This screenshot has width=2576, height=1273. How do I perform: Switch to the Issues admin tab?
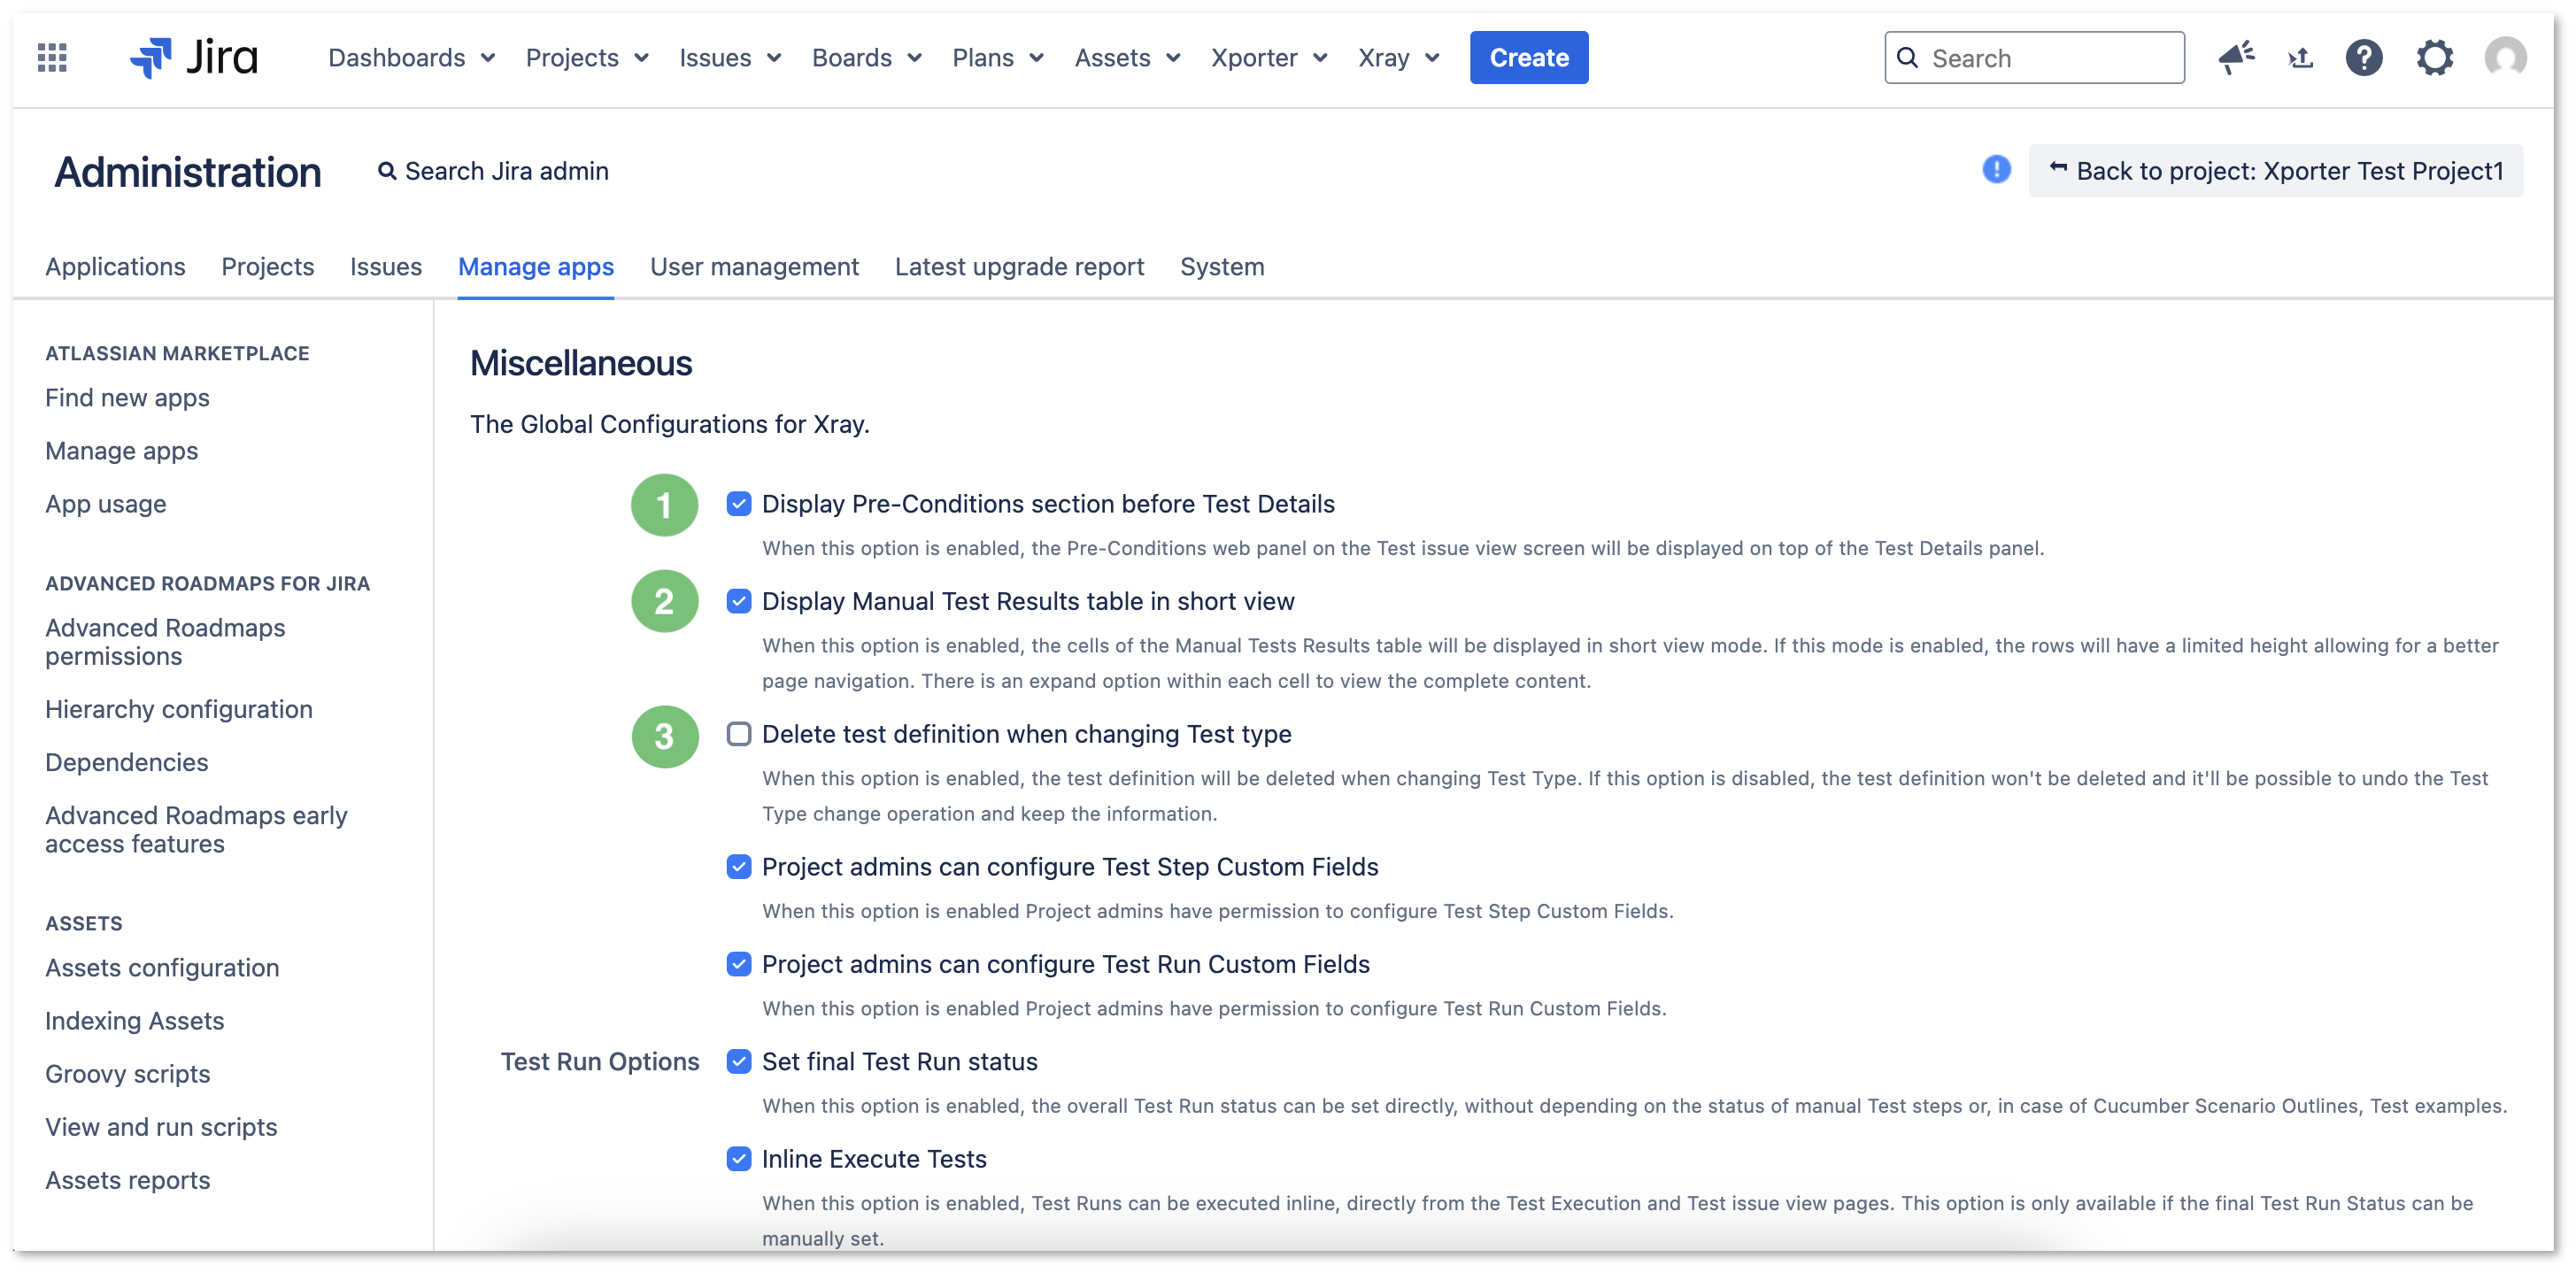(x=386, y=266)
